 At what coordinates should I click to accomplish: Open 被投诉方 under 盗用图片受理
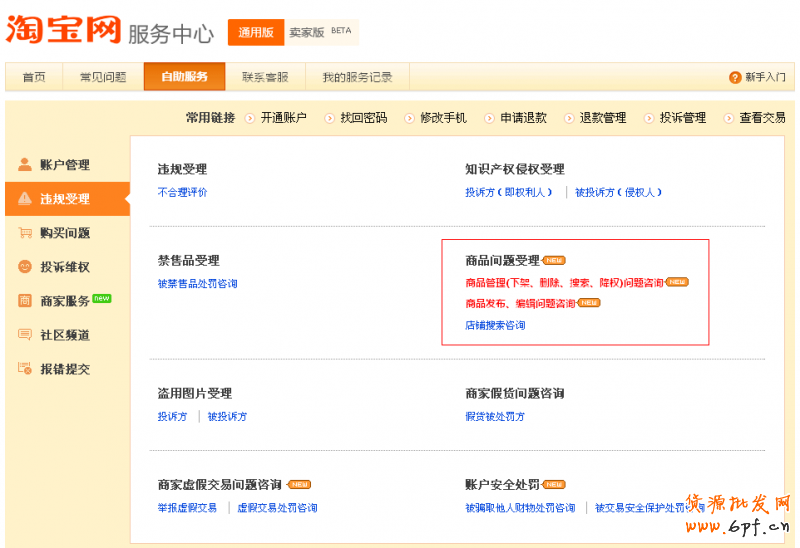point(227,416)
